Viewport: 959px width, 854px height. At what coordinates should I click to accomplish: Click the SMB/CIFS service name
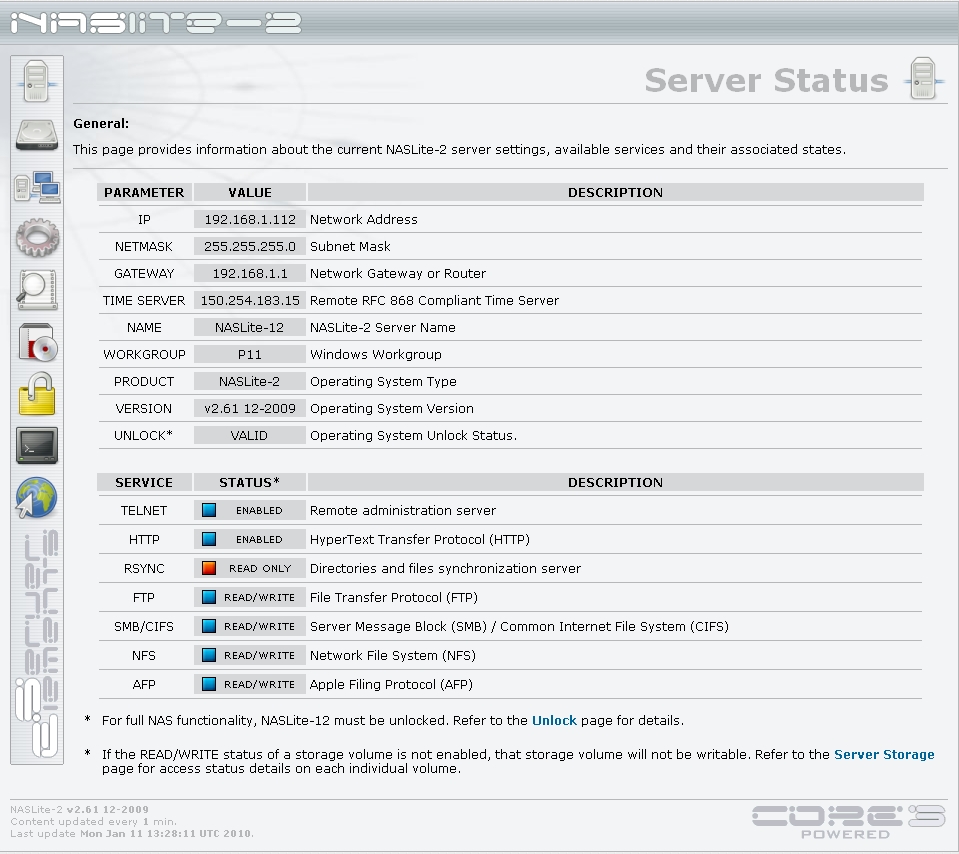click(144, 626)
